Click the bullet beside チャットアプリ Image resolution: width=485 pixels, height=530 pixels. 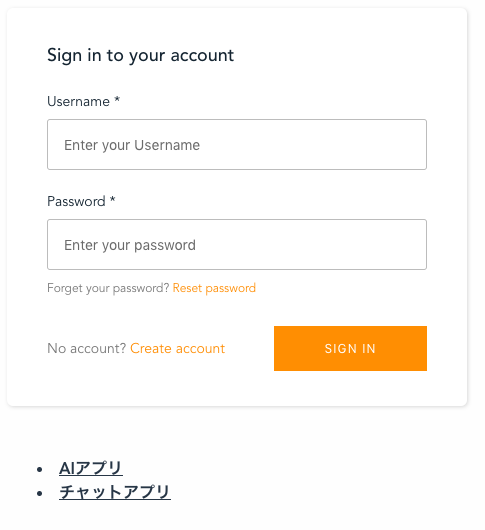40,493
